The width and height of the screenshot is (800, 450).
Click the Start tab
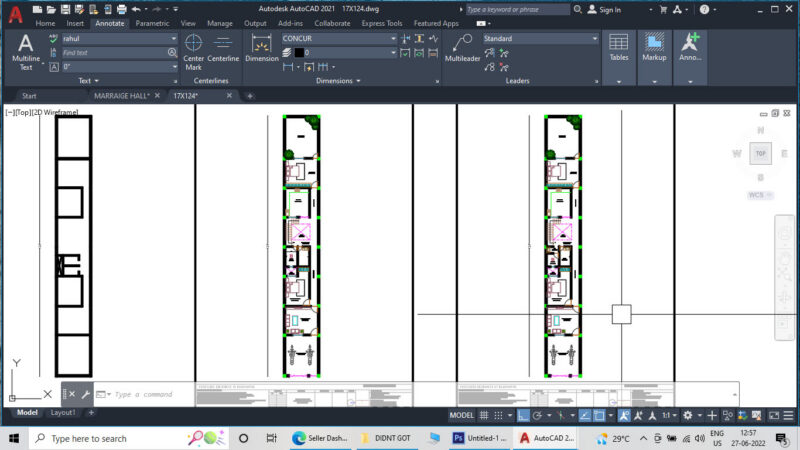29,95
